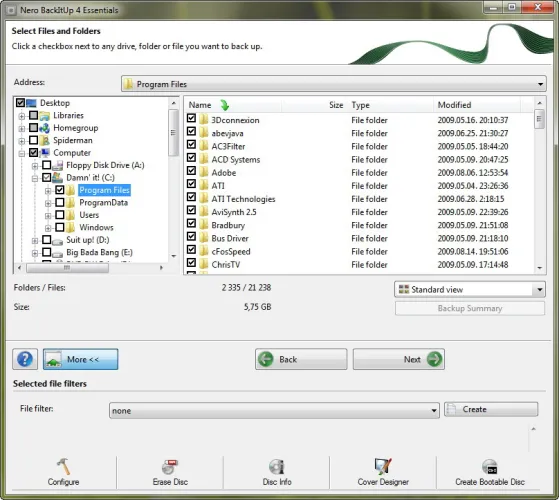The height and width of the screenshot is (500, 559).
Task: Uncheck the abevjava folder checkbox
Action: (191, 132)
